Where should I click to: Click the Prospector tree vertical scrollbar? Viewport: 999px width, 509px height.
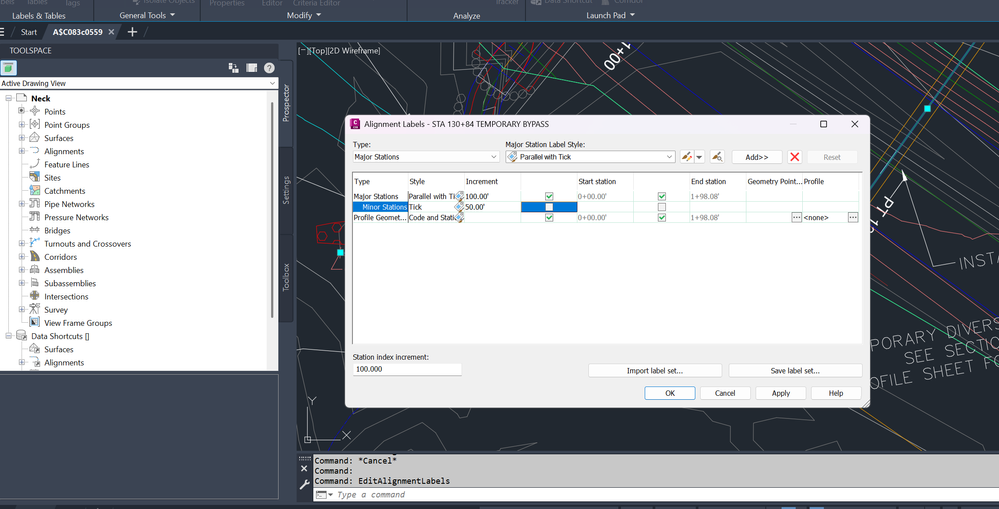pyautogui.click(x=273, y=210)
